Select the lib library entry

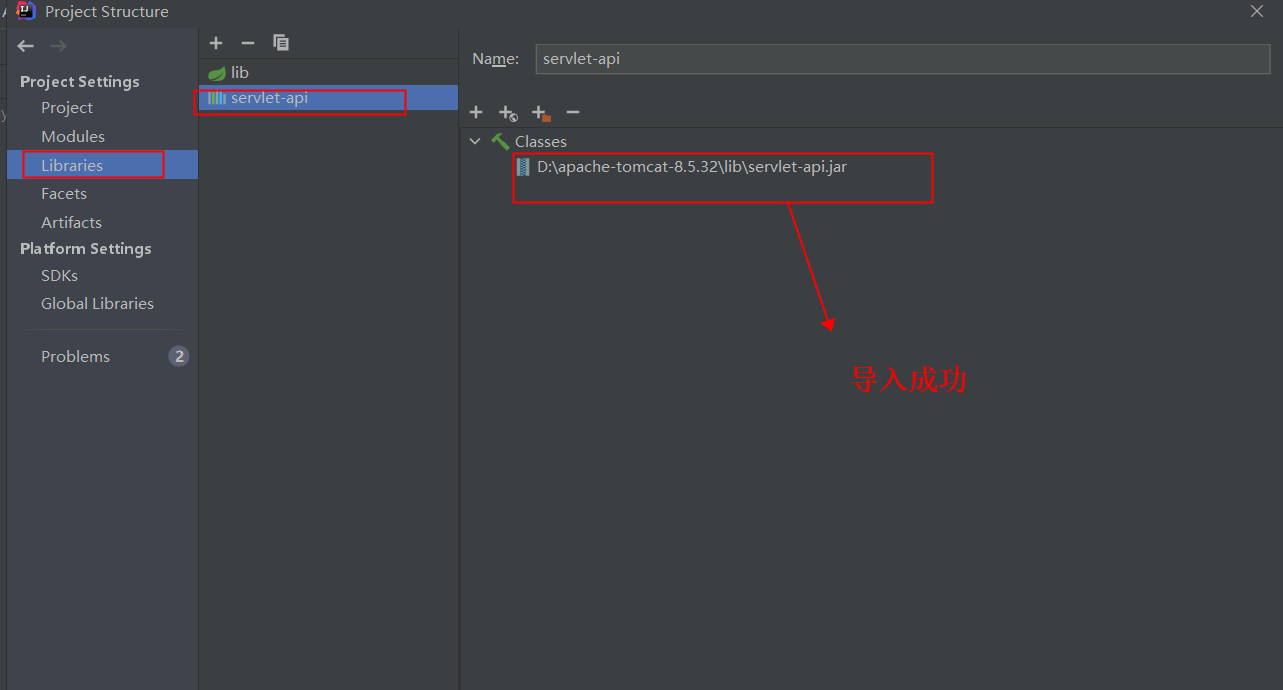coord(328,73)
